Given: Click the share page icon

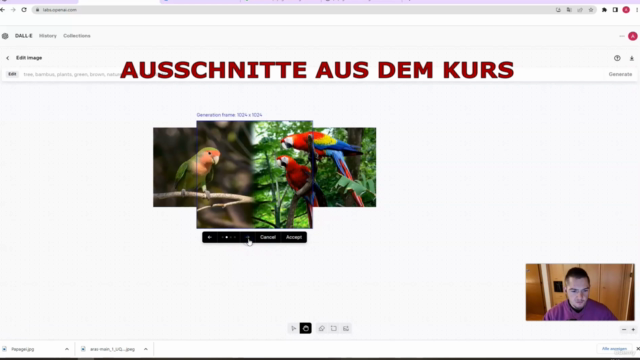Looking at the screenshot, I should point(580,10).
